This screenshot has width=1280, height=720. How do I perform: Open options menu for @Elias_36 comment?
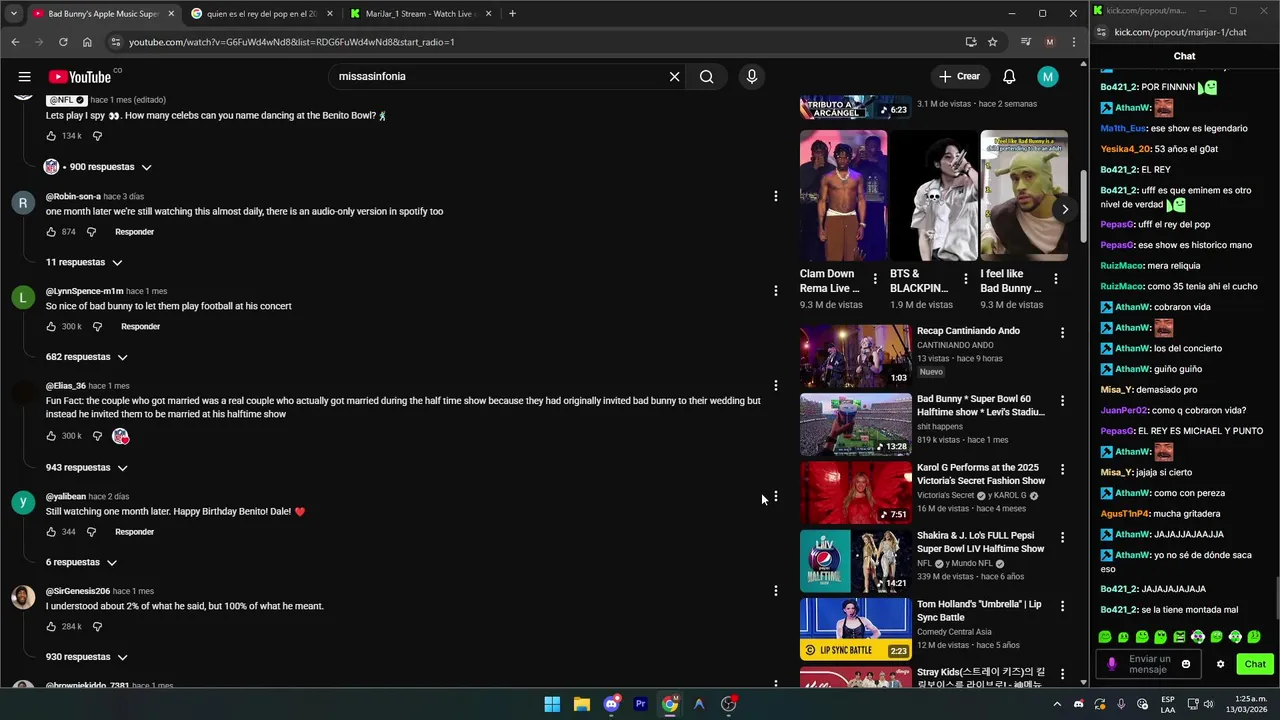(x=775, y=385)
